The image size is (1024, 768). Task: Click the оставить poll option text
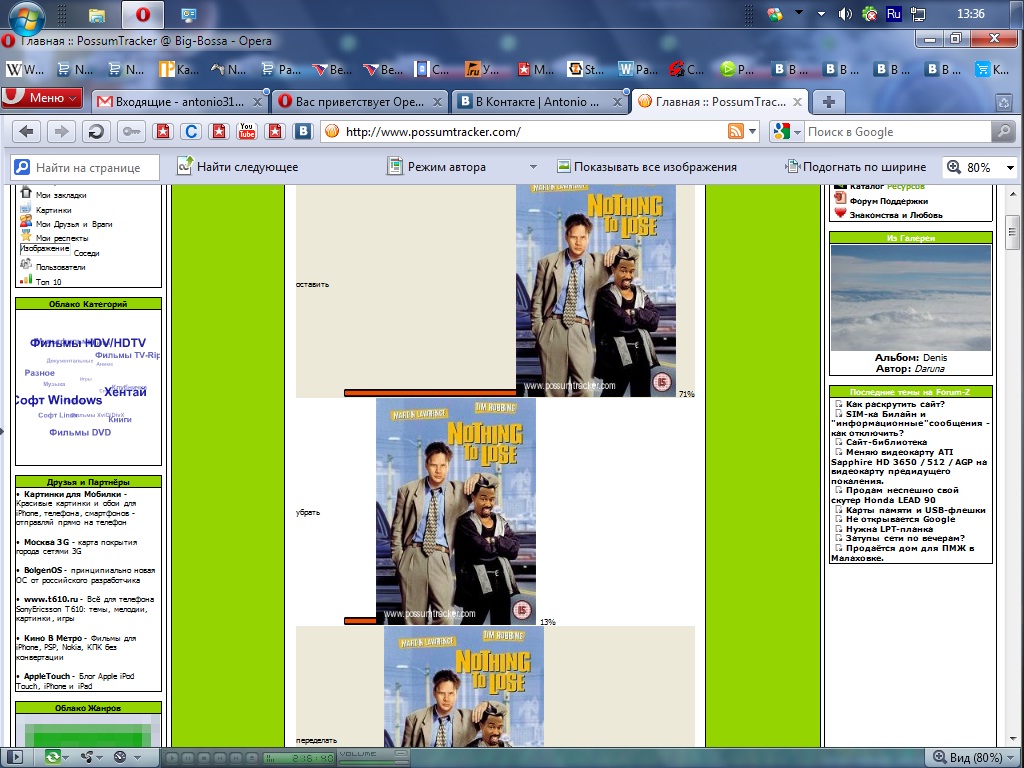point(312,285)
